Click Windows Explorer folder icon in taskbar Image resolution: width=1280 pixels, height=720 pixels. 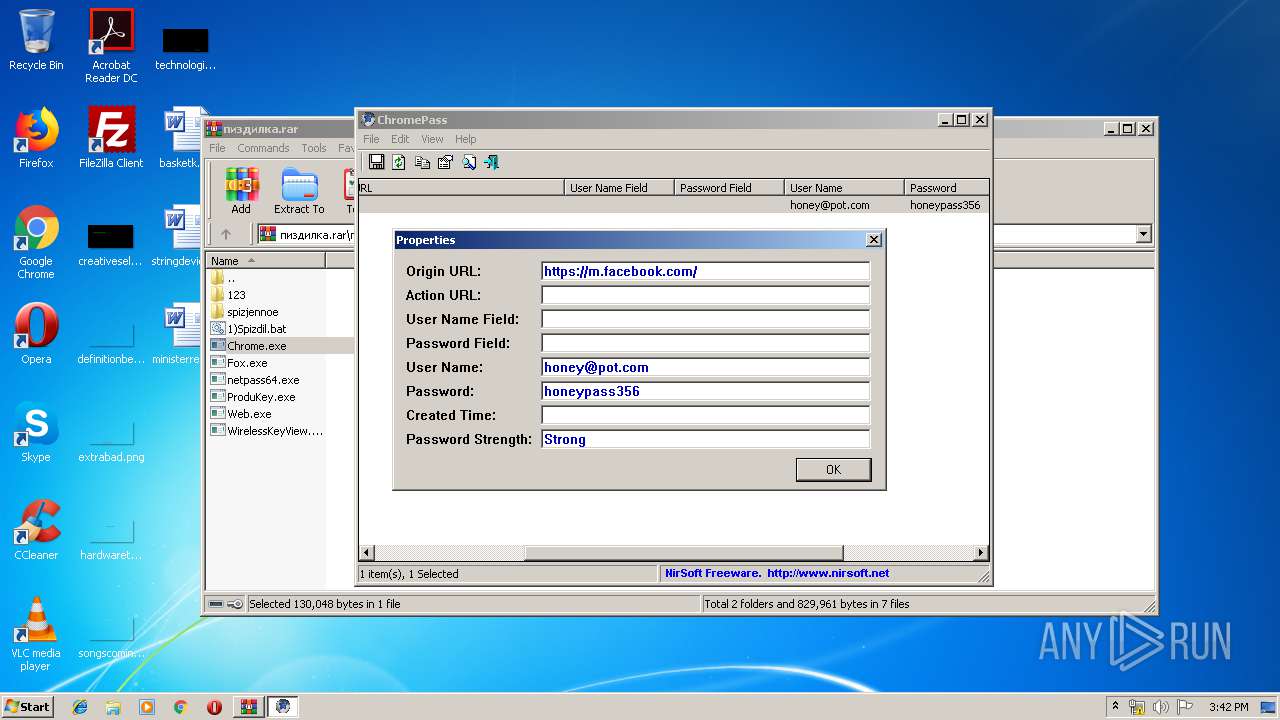[113, 707]
